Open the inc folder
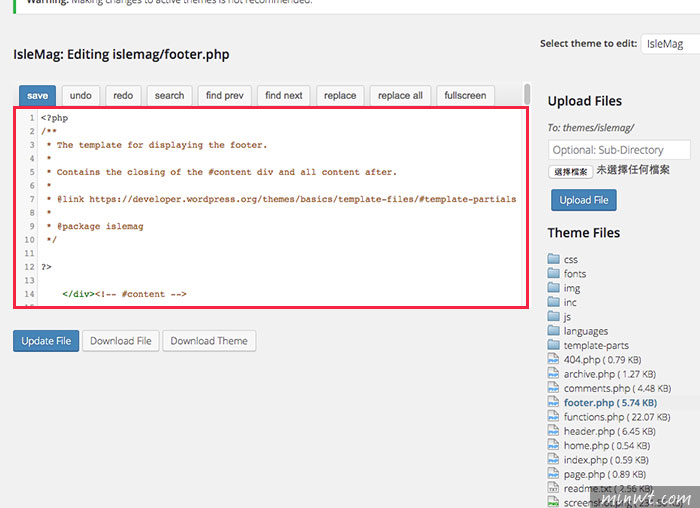700x508 pixels. tap(570, 303)
